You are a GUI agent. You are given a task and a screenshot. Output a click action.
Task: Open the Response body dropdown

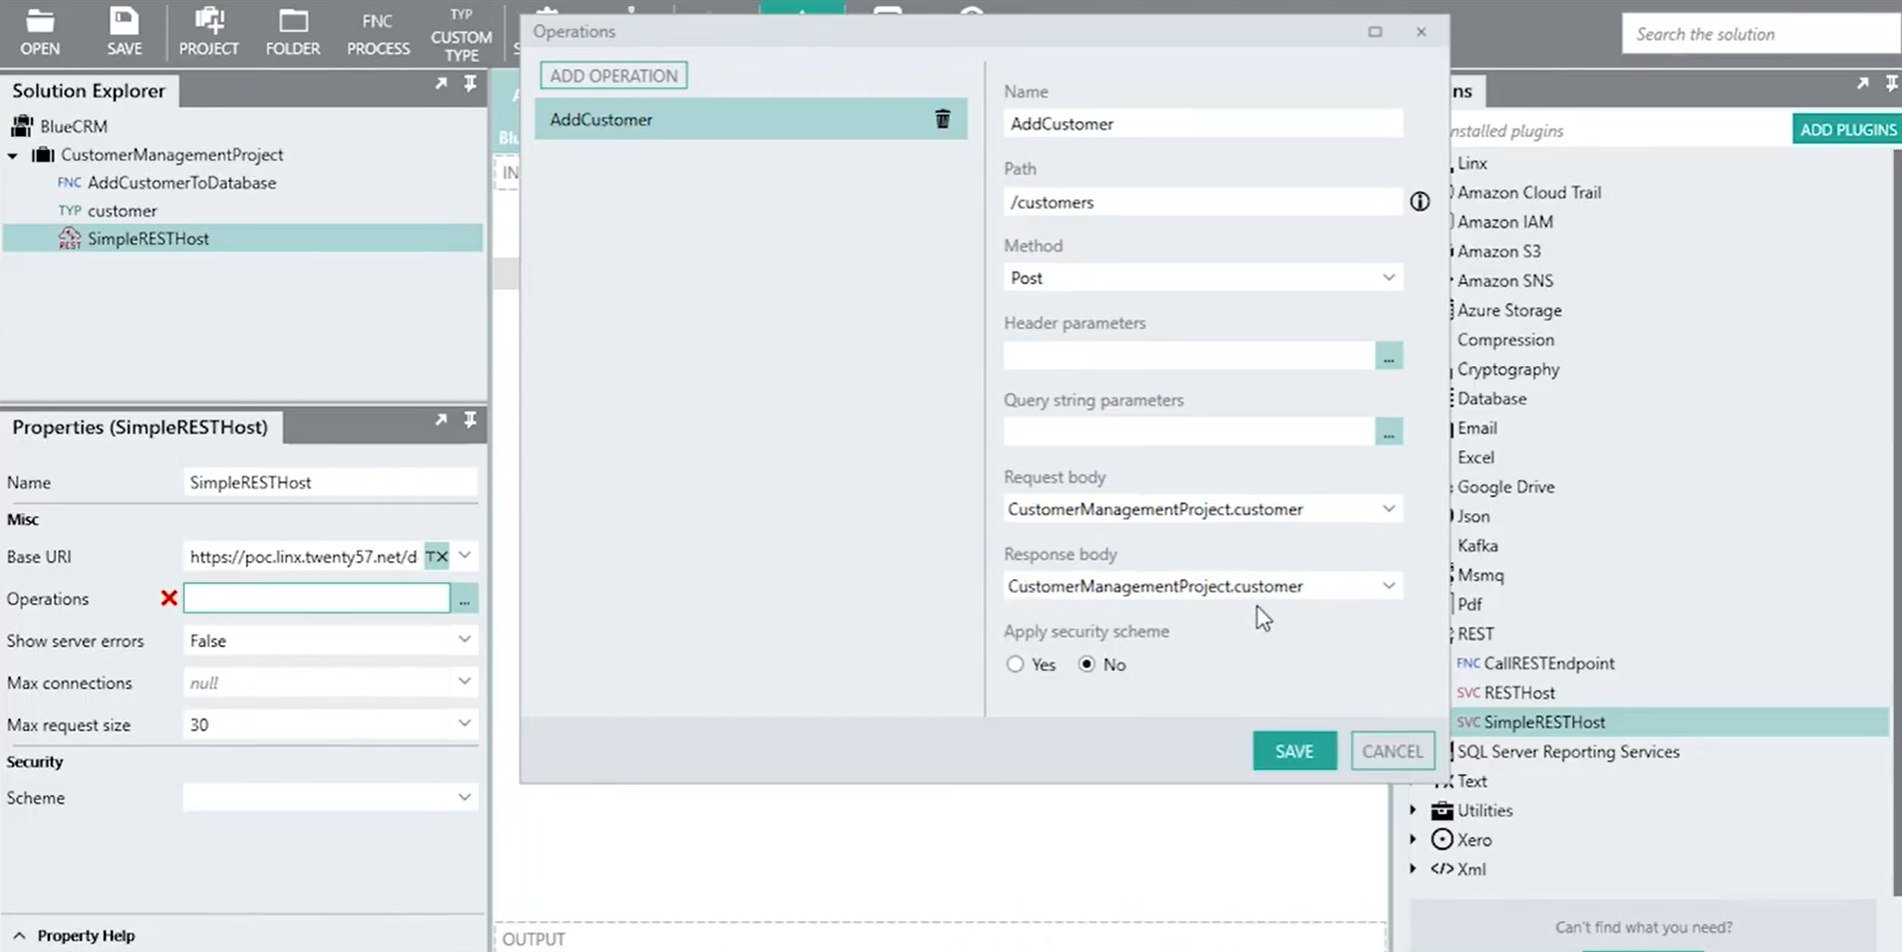click(x=1389, y=585)
